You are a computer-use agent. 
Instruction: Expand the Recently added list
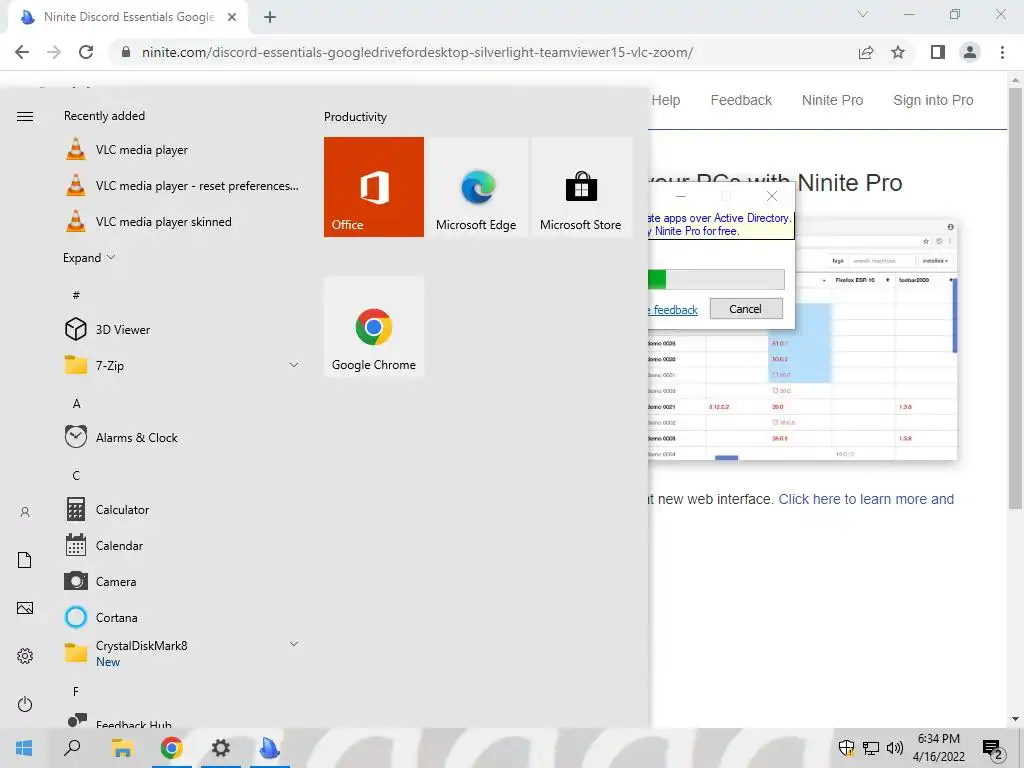click(x=89, y=257)
